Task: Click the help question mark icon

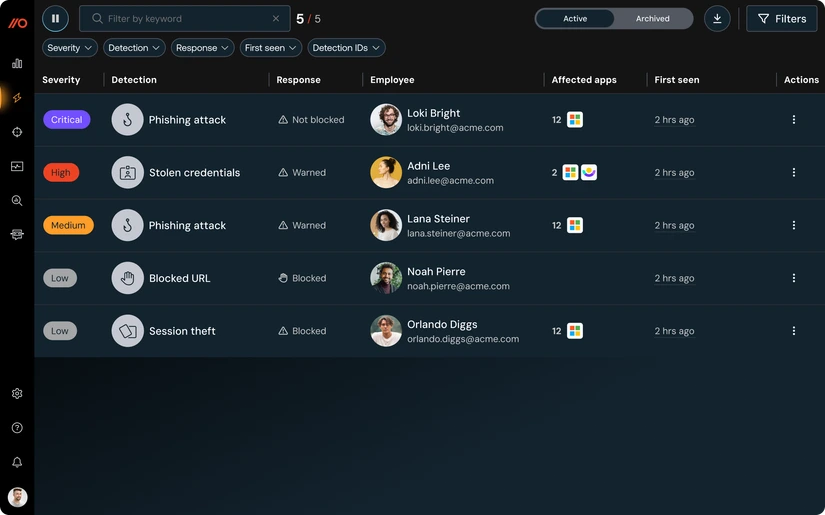Action: click(x=17, y=428)
